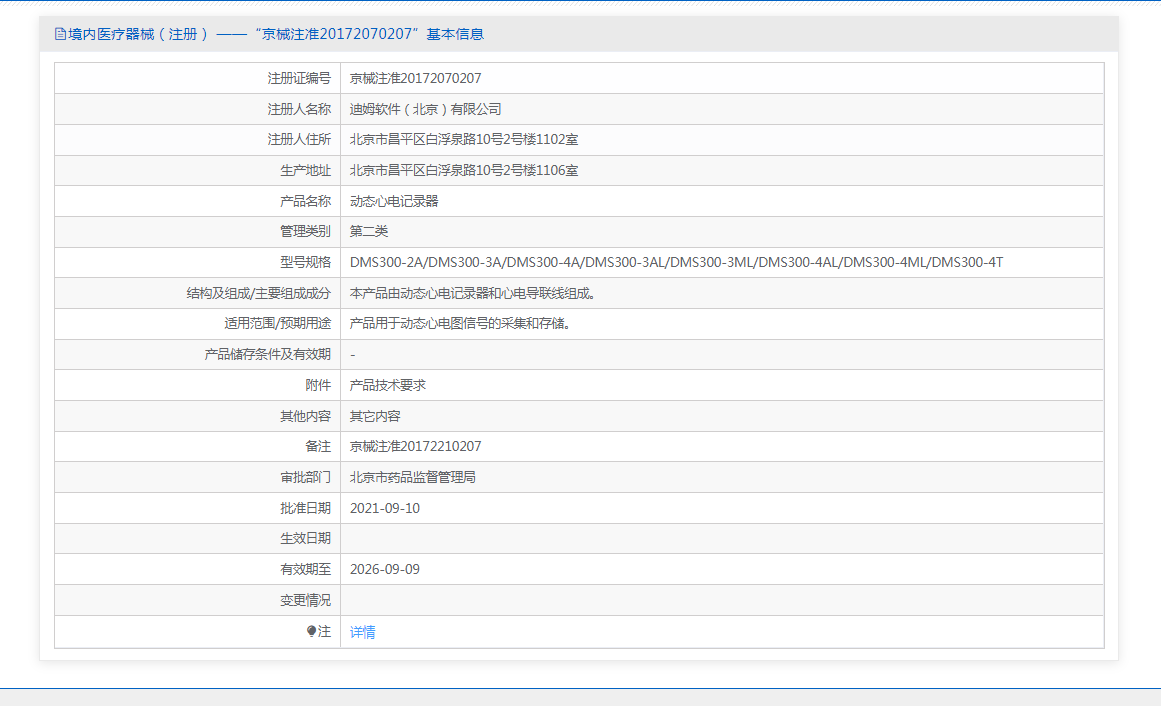1161x706 pixels.
Task: Click production address ending with 1106室
Action: point(464,170)
